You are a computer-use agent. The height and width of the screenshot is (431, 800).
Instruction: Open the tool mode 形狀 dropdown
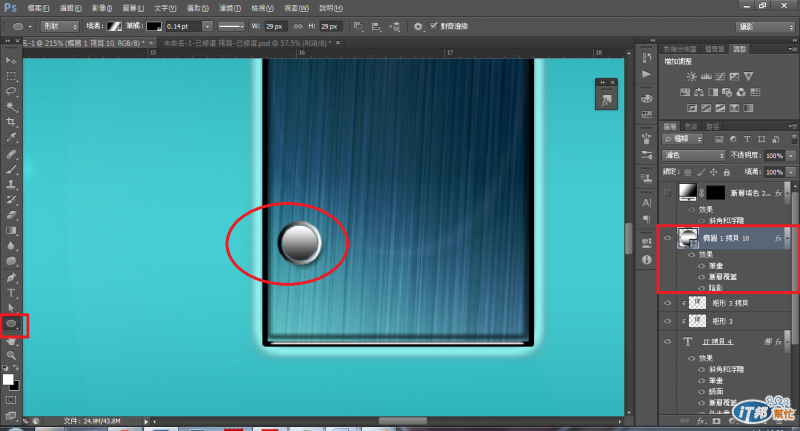click(60, 26)
